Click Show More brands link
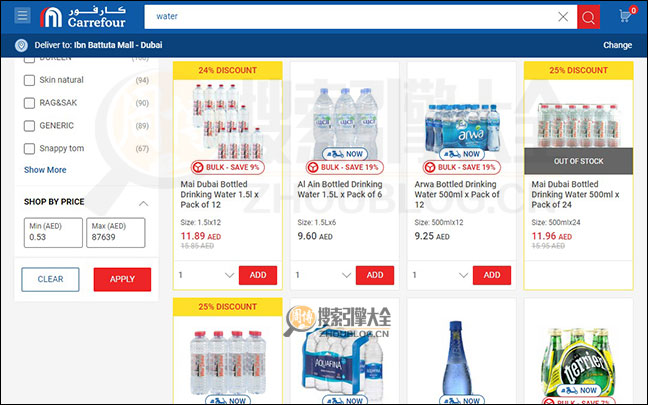Screen dimensions: 648x405 click(x=45, y=170)
